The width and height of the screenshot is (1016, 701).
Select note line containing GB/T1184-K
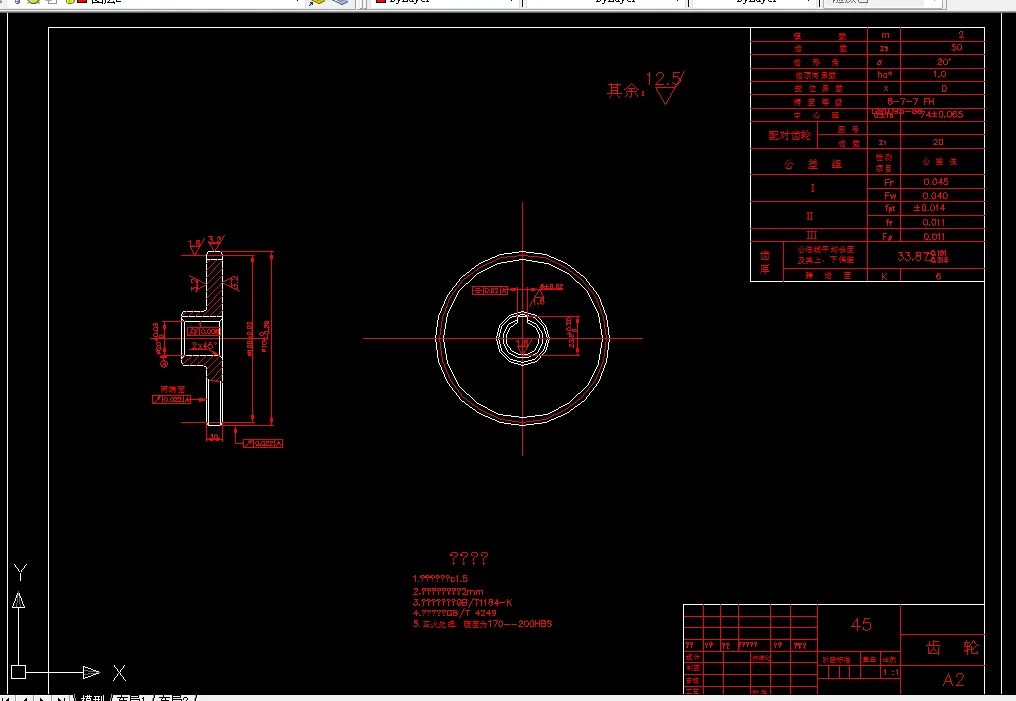tap(462, 603)
